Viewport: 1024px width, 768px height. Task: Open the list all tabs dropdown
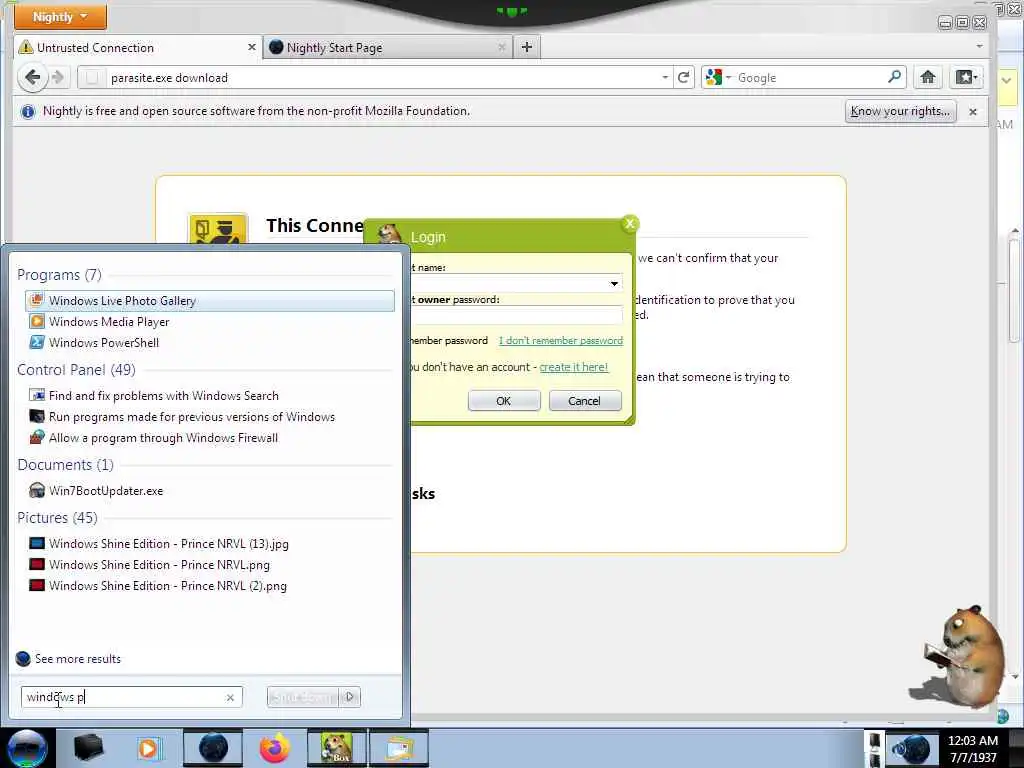[x=979, y=46]
